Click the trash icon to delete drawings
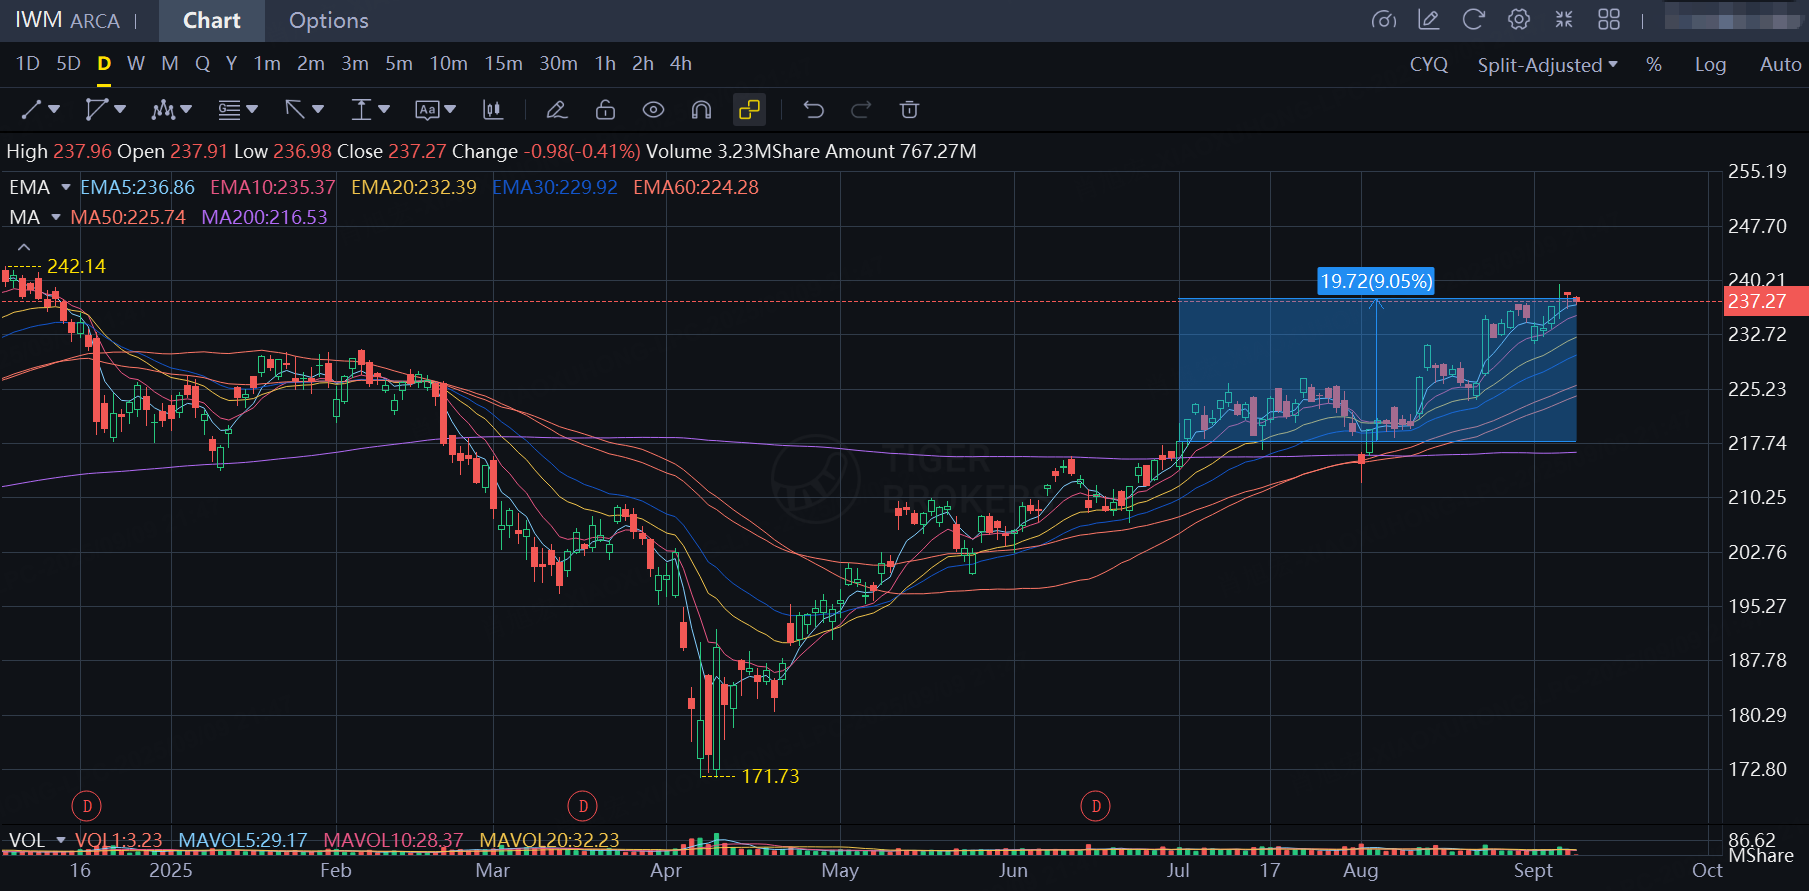 point(908,110)
